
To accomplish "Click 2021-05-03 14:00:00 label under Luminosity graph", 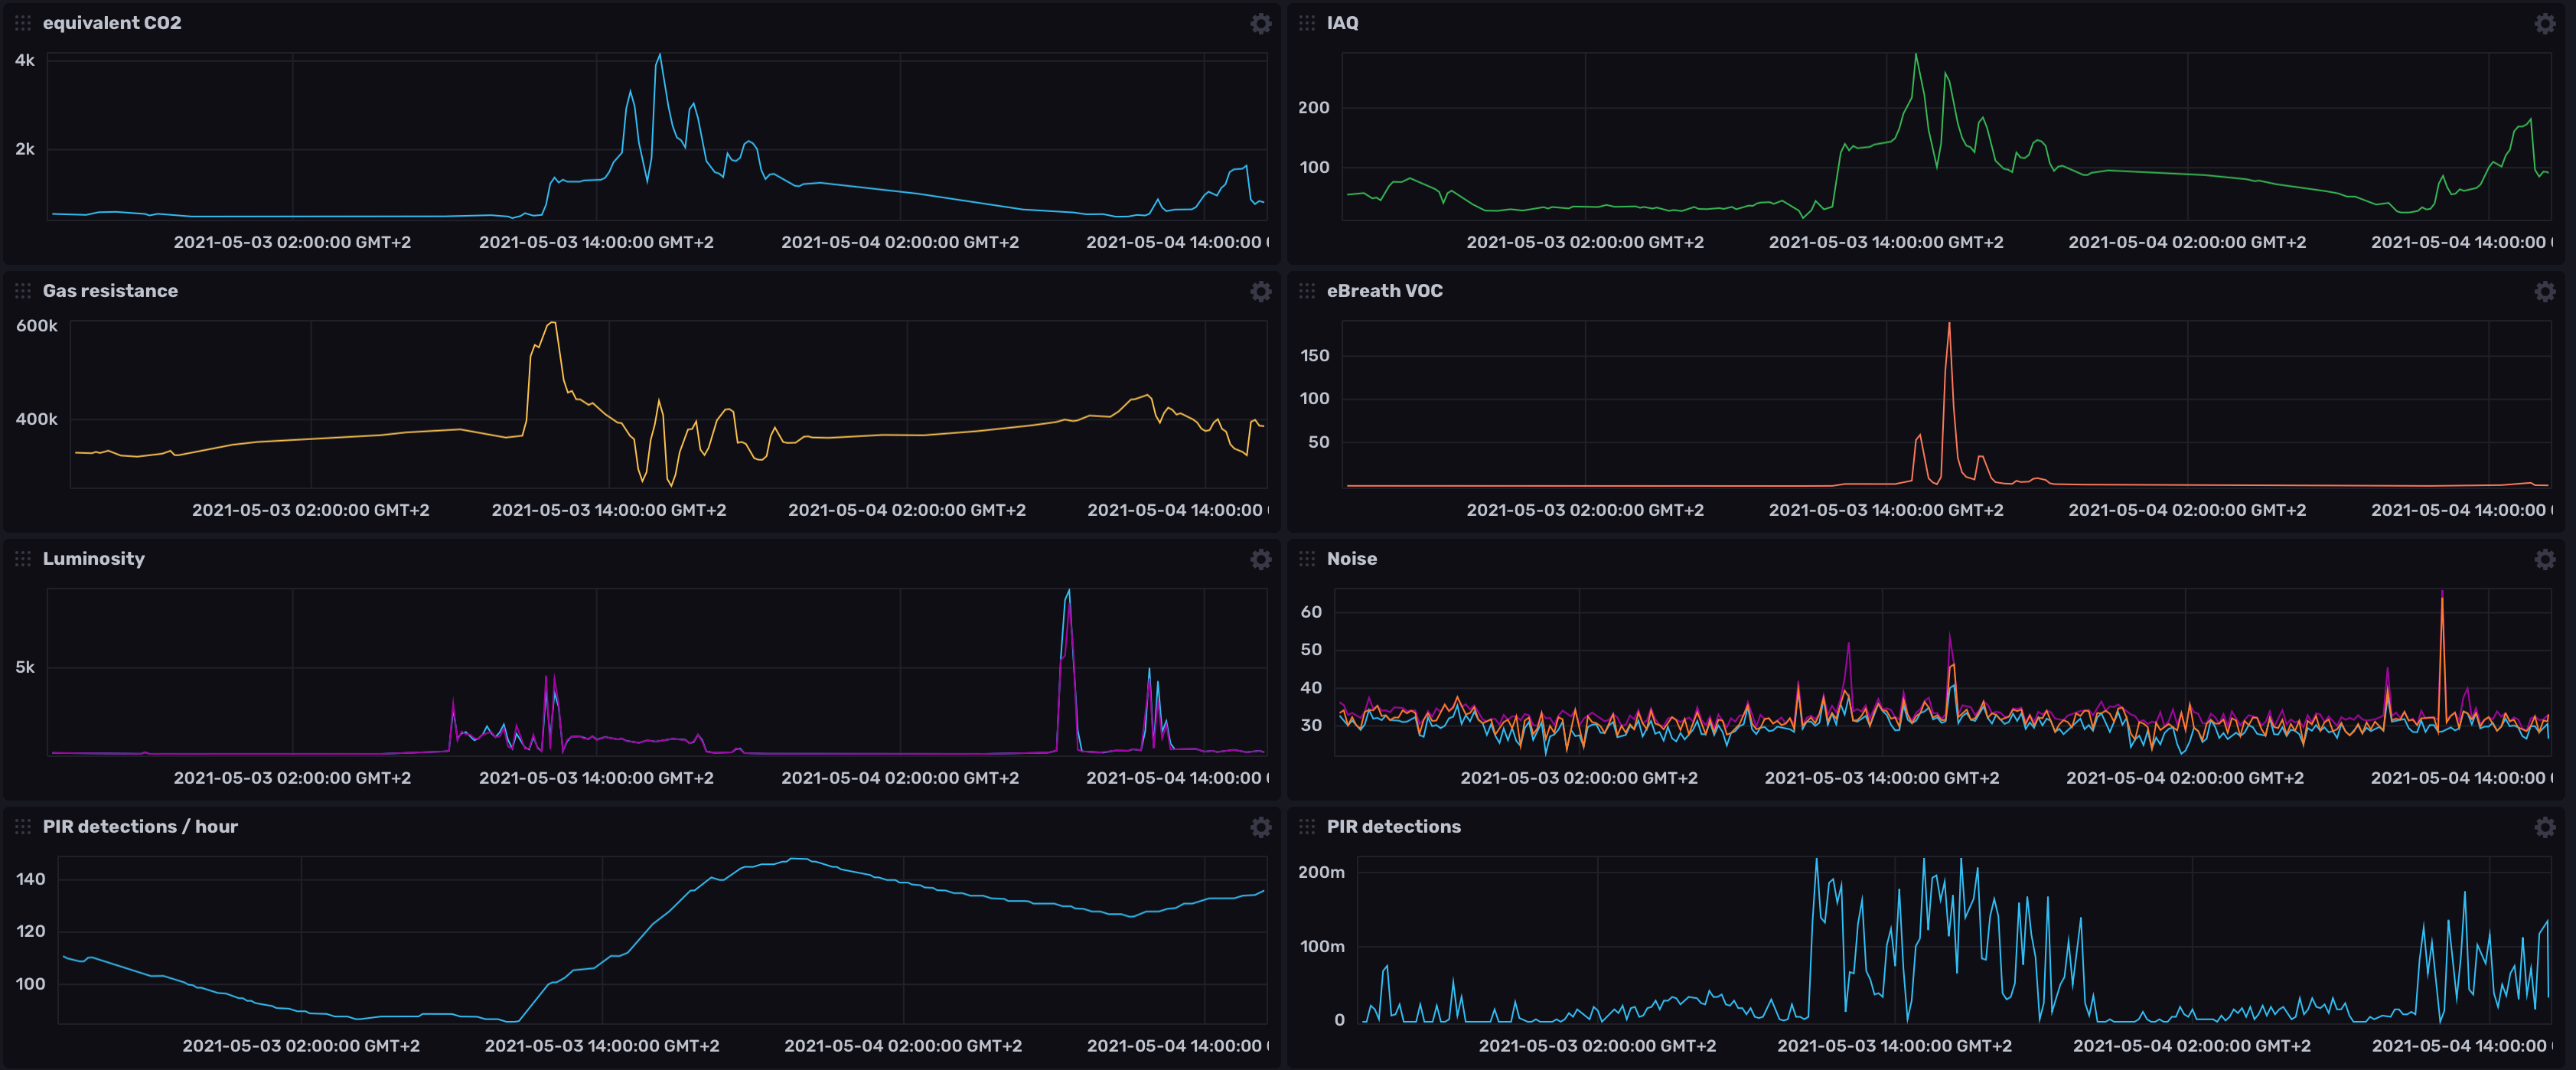I will (596, 778).
